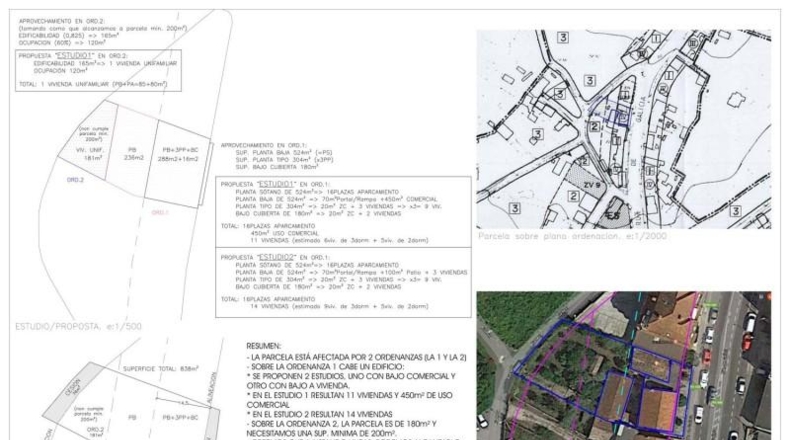Click the underlined "ESTUDIO2" title
Image resolution: width=790 pixels, height=440 pixels.
click(x=276, y=257)
